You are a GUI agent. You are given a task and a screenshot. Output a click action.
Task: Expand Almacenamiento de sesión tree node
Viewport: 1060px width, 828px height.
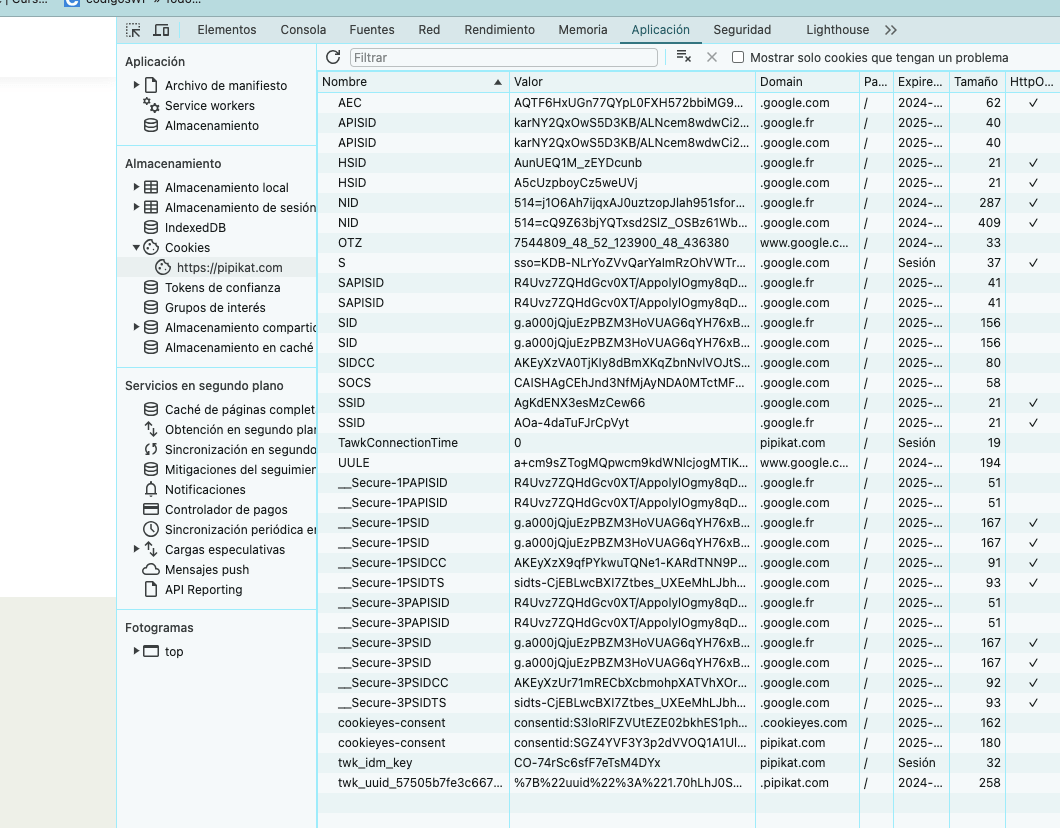coord(136,208)
